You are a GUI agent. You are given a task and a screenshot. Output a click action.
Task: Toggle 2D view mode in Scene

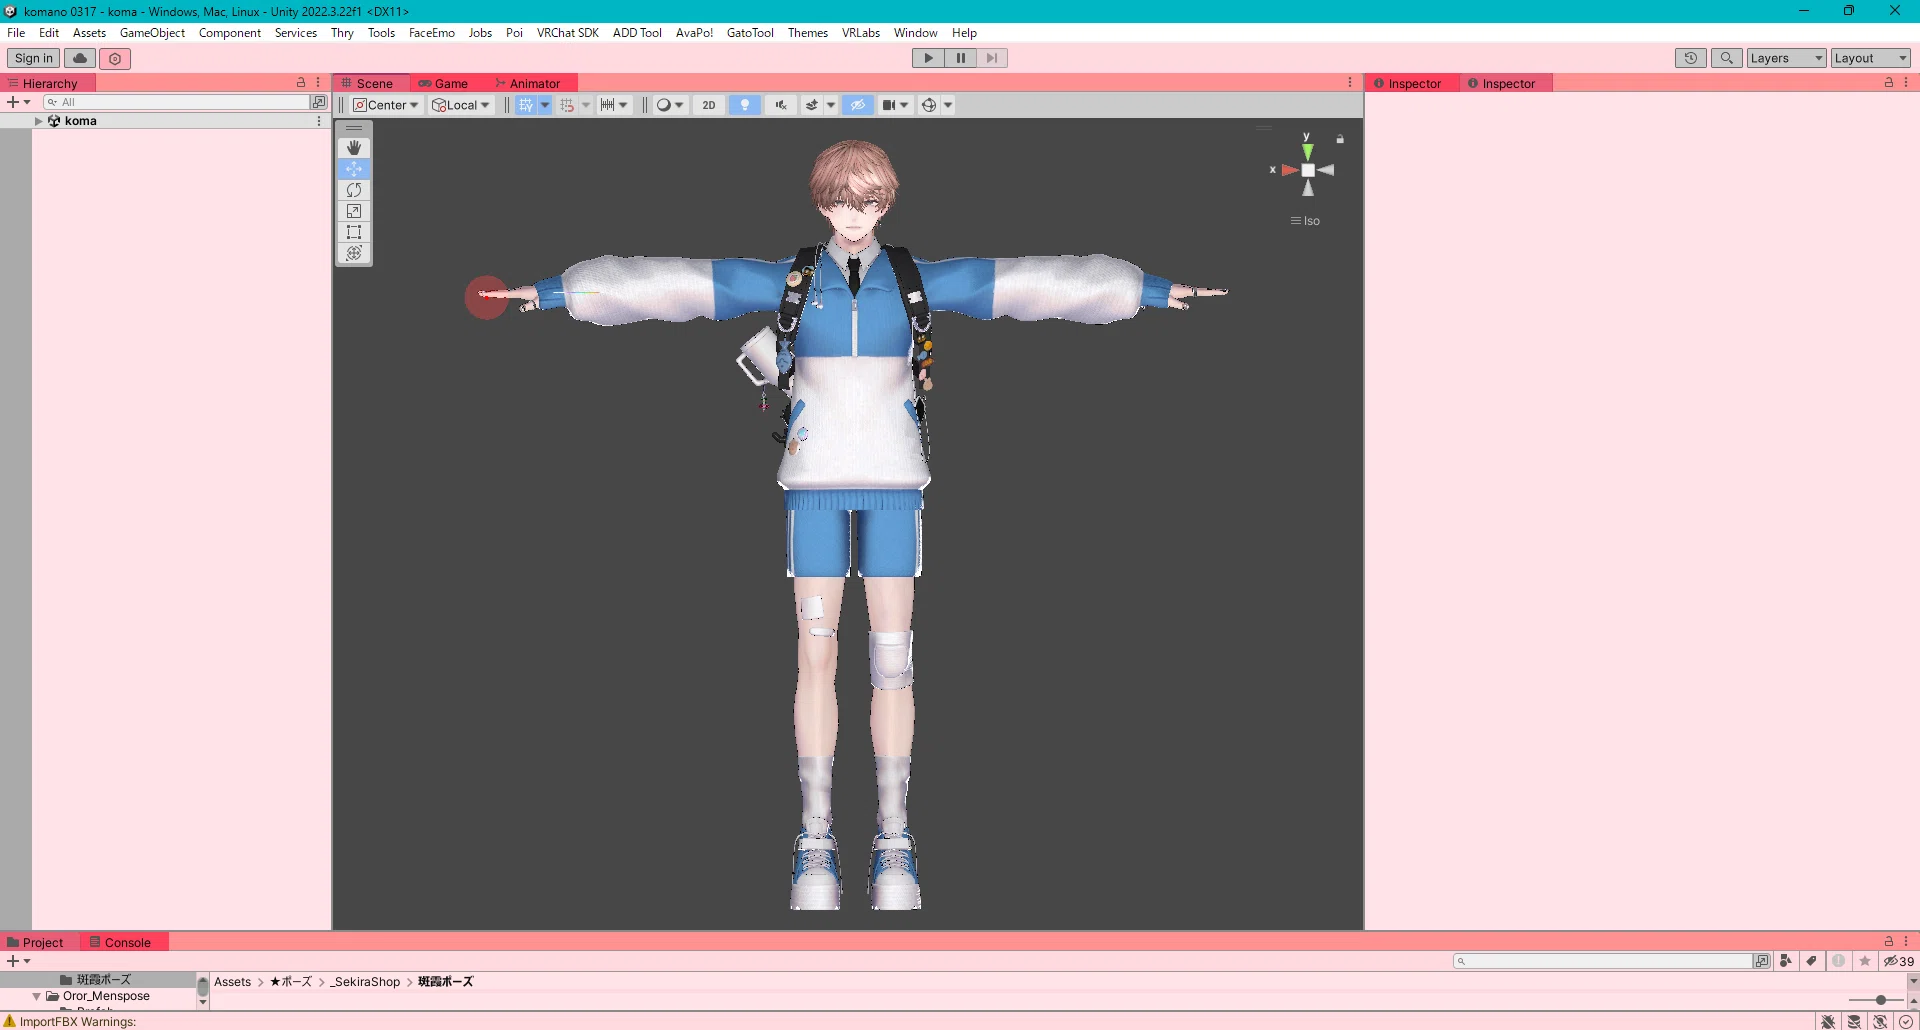(709, 105)
